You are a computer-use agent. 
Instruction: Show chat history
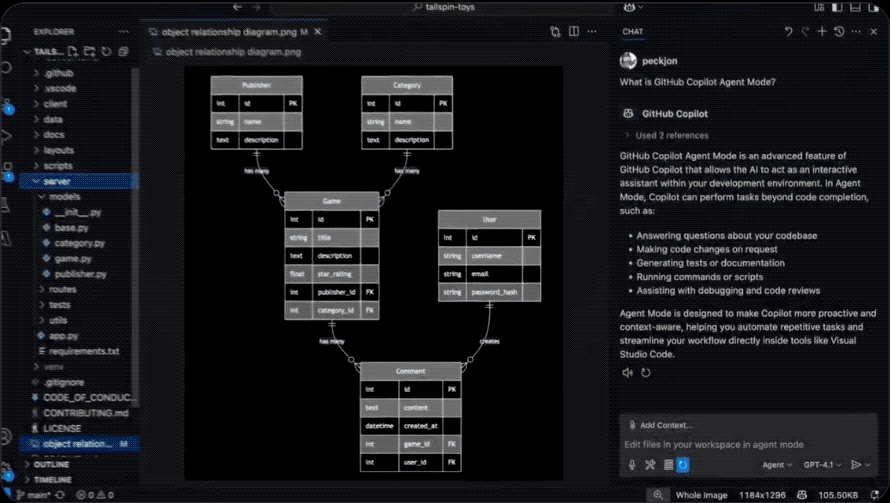[x=839, y=32]
